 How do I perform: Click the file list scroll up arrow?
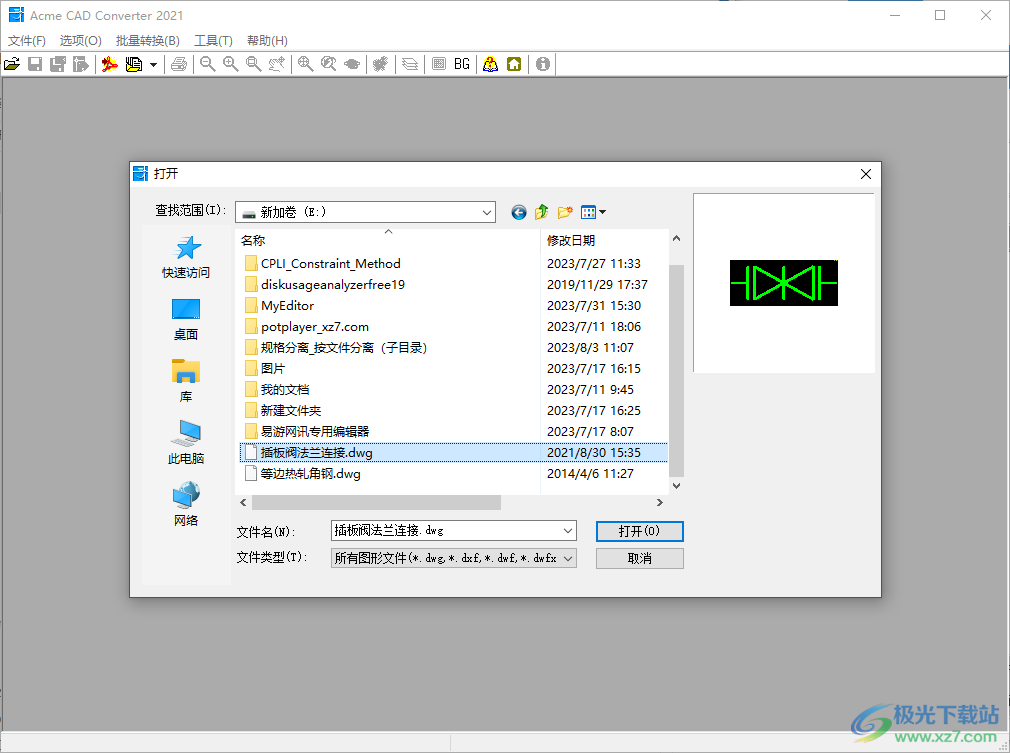(x=676, y=238)
